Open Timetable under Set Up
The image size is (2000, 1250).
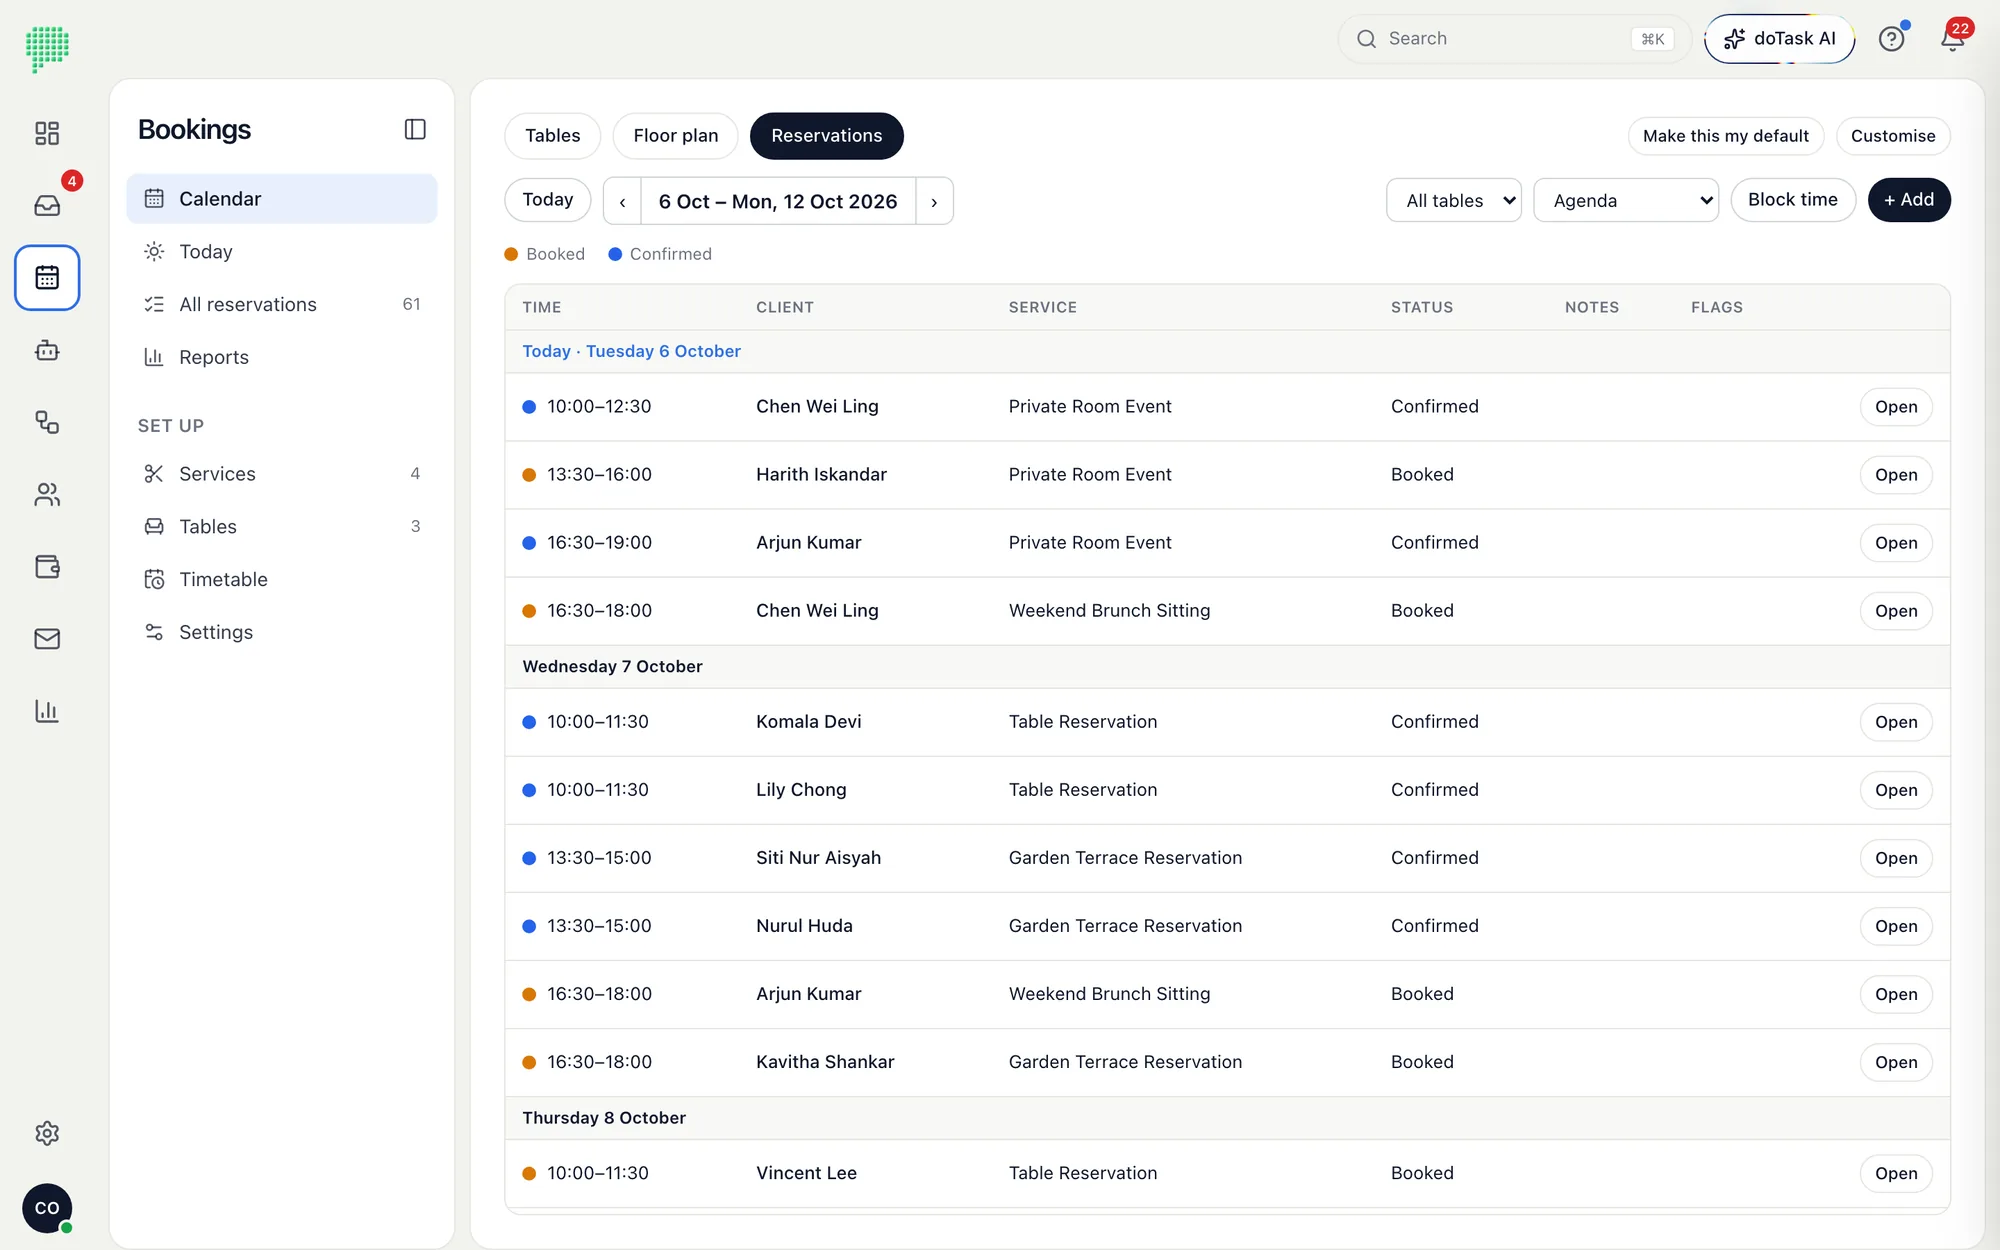tap(282, 579)
